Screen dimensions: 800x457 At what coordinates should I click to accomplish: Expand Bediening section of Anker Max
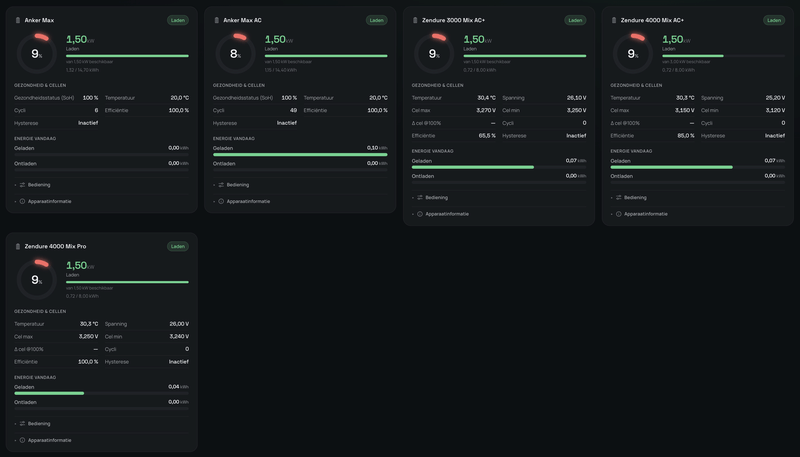102,185
